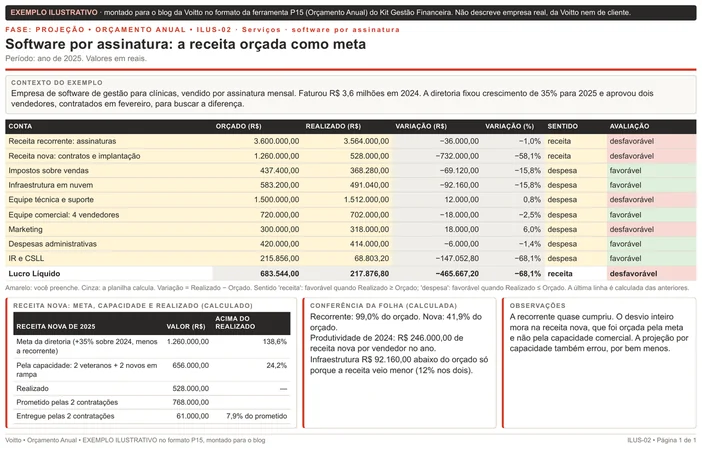Click the 'CONTEXTO DO EXEMPLO' heading
The image size is (702, 449).
57,83
